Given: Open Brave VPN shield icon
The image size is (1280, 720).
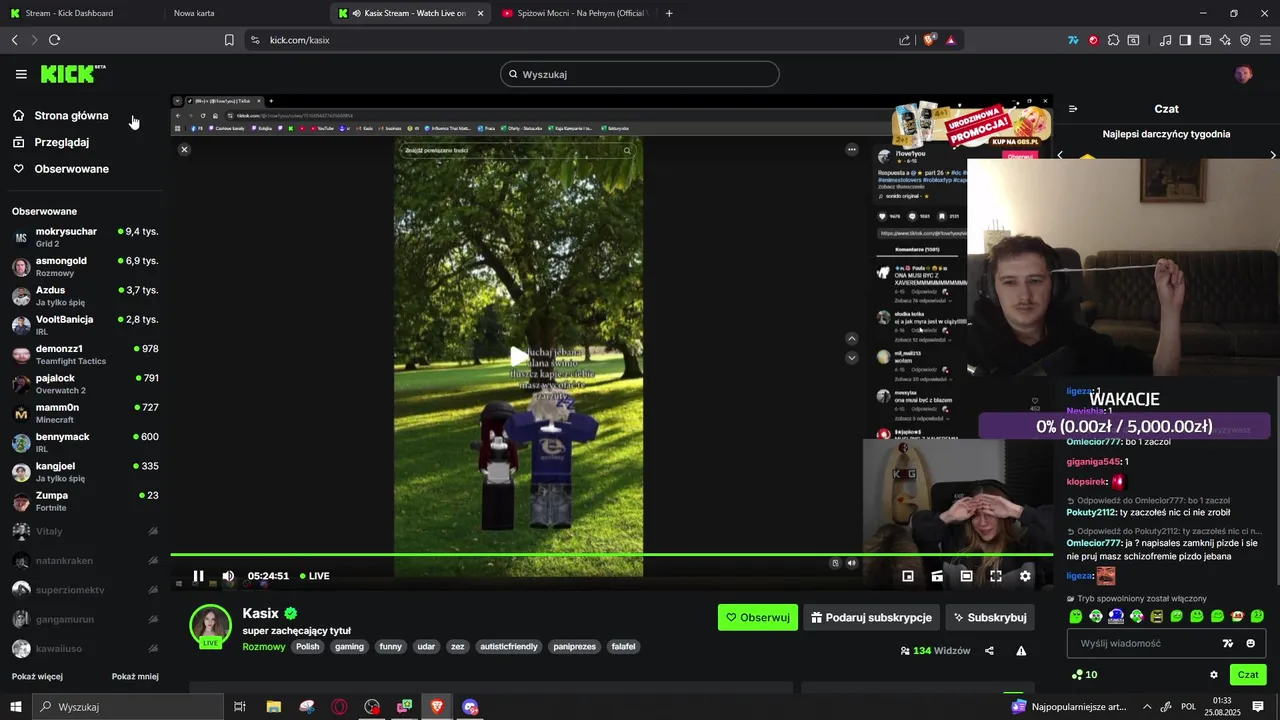Looking at the screenshot, I should click(x=1245, y=40).
